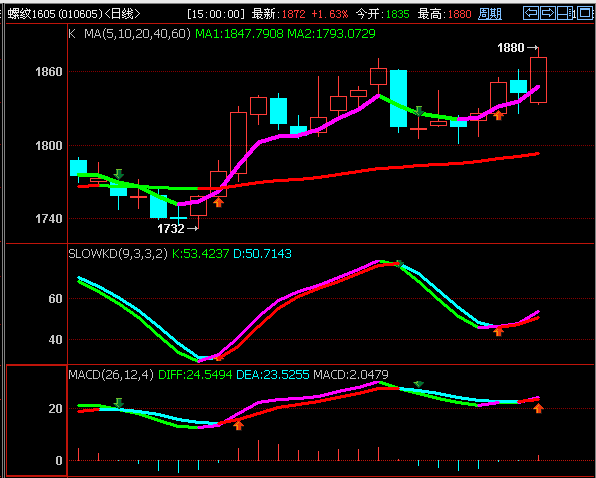The height and width of the screenshot is (478, 596).
Task: Toggle the split-panel layout icon
Action: tap(564, 13)
